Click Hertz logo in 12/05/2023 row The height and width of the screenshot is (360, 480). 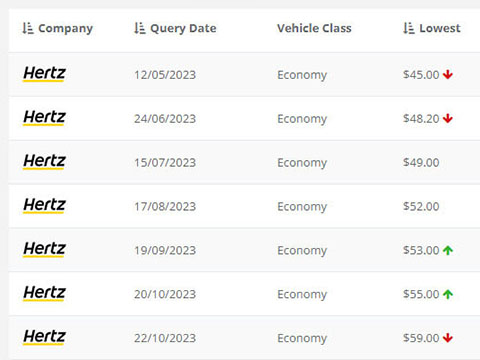44,74
